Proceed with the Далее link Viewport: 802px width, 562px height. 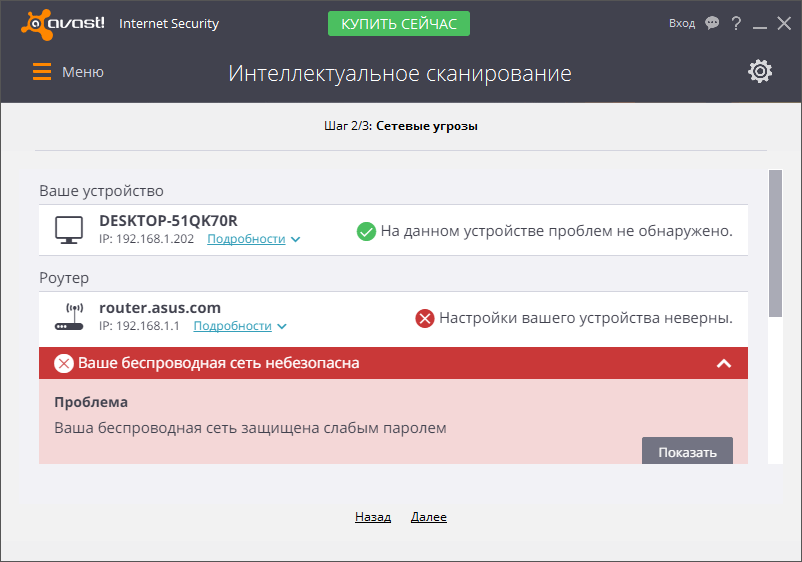coord(428,517)
